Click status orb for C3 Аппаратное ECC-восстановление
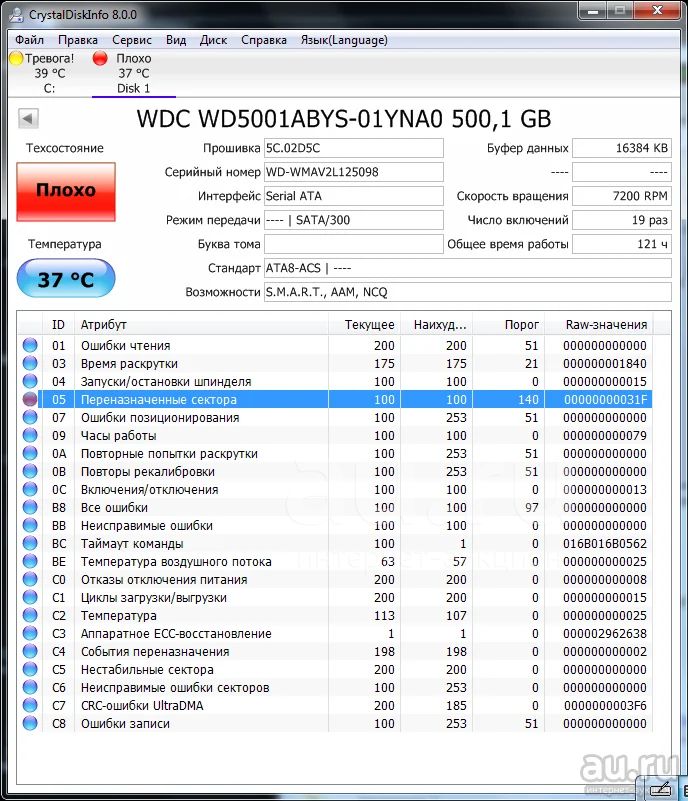 (30, 633)
